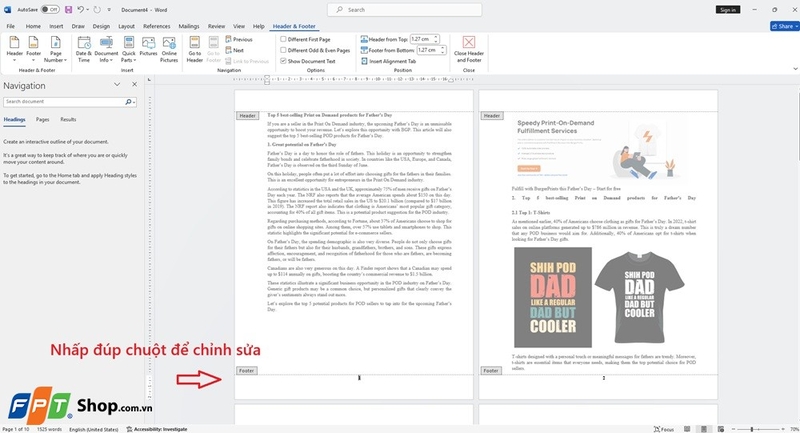The width and height of the screenshot is (800, 433).
Task: Open the Help tab
Action: click(x=259, y=26)
